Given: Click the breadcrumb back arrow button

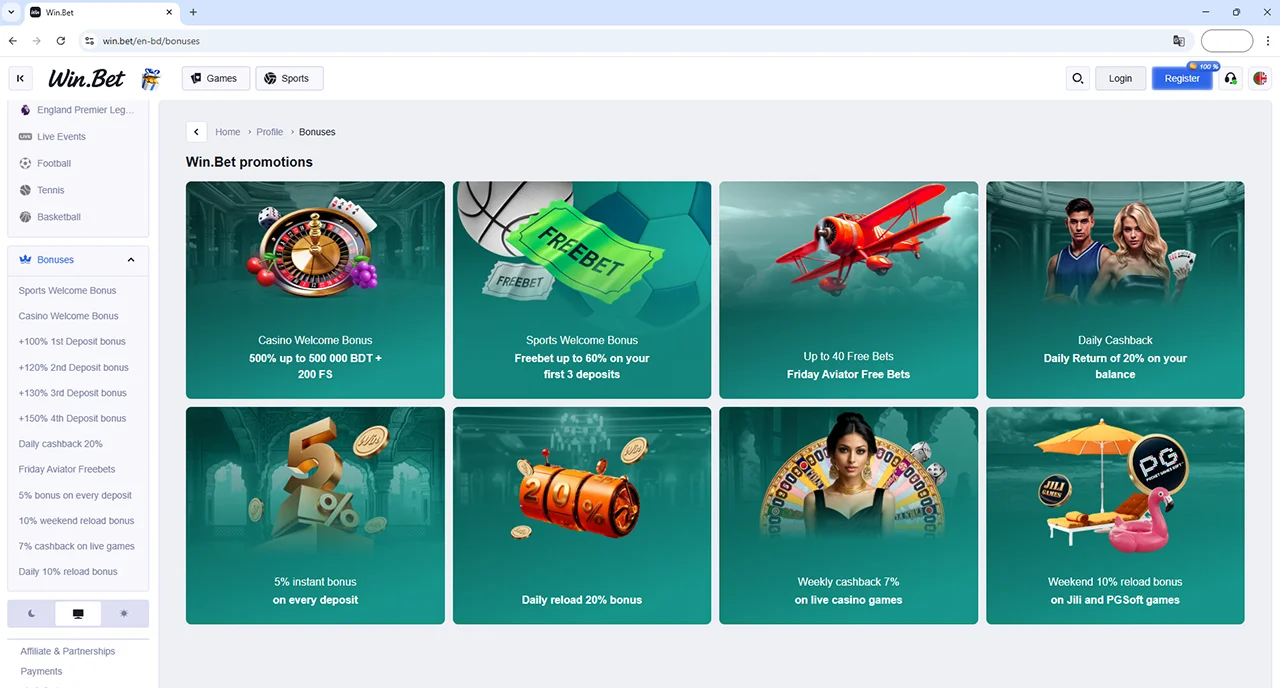Looking at the screenshot, I should (197, 132).
